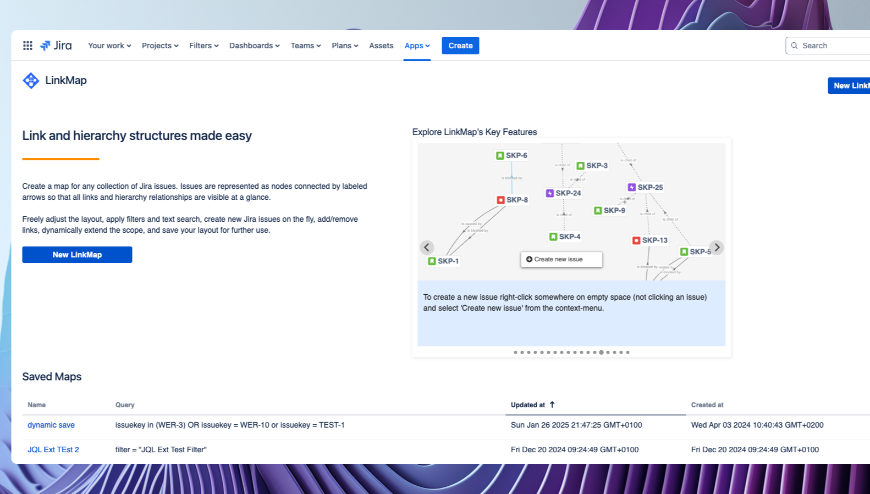The width and height of the screenshot is (870, 494).
Task: Open the JQL Ext TEst 2 map
Action: [53, 450]
